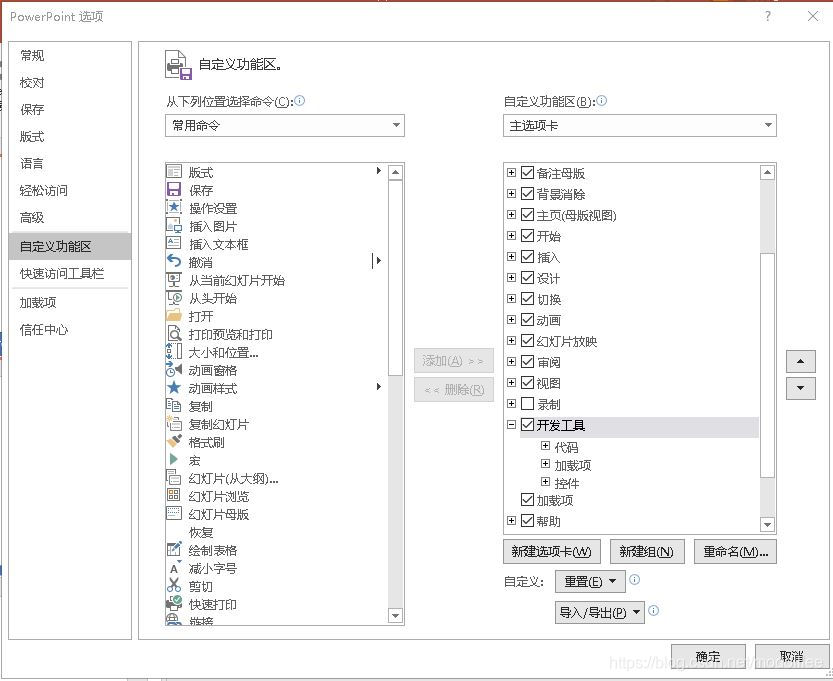This screenshot has height=681, width=833.
Task: Click the 复制 copy icon
Action: point(174,406)
